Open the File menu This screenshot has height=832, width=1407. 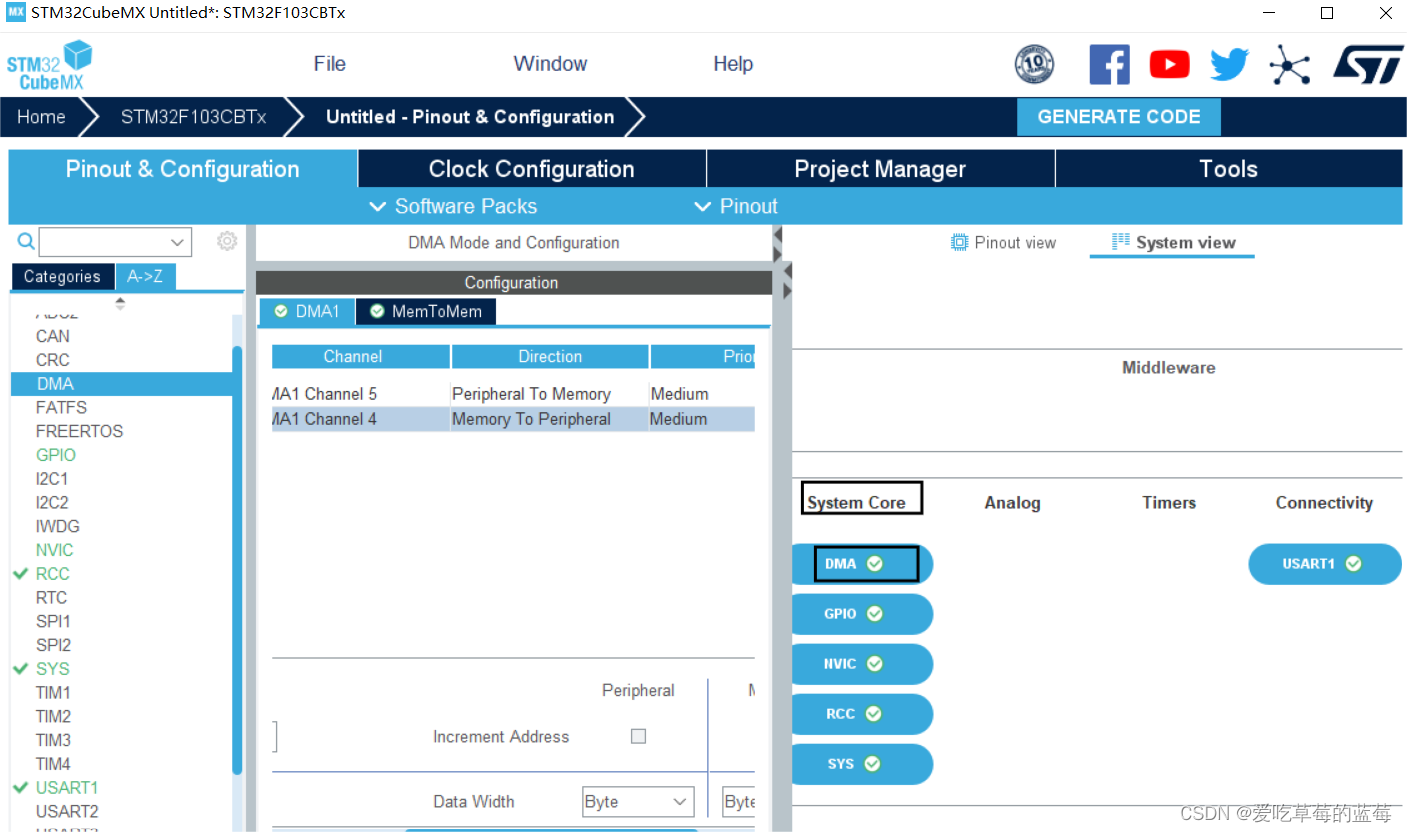pyautogui.click(x=329, y=64)
